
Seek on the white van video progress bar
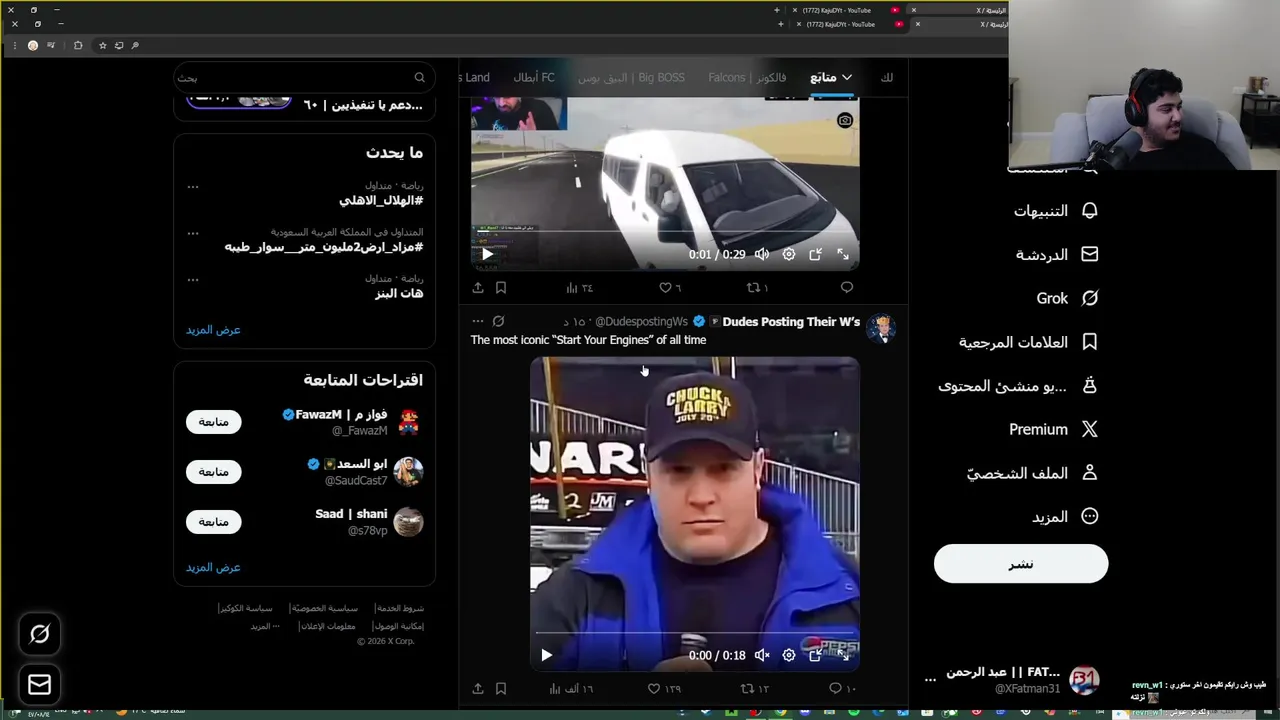665,232
